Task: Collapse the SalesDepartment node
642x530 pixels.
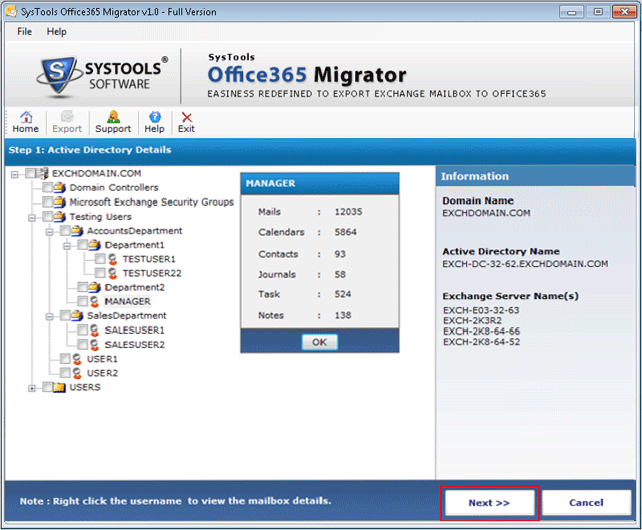Action: (50, 317)
